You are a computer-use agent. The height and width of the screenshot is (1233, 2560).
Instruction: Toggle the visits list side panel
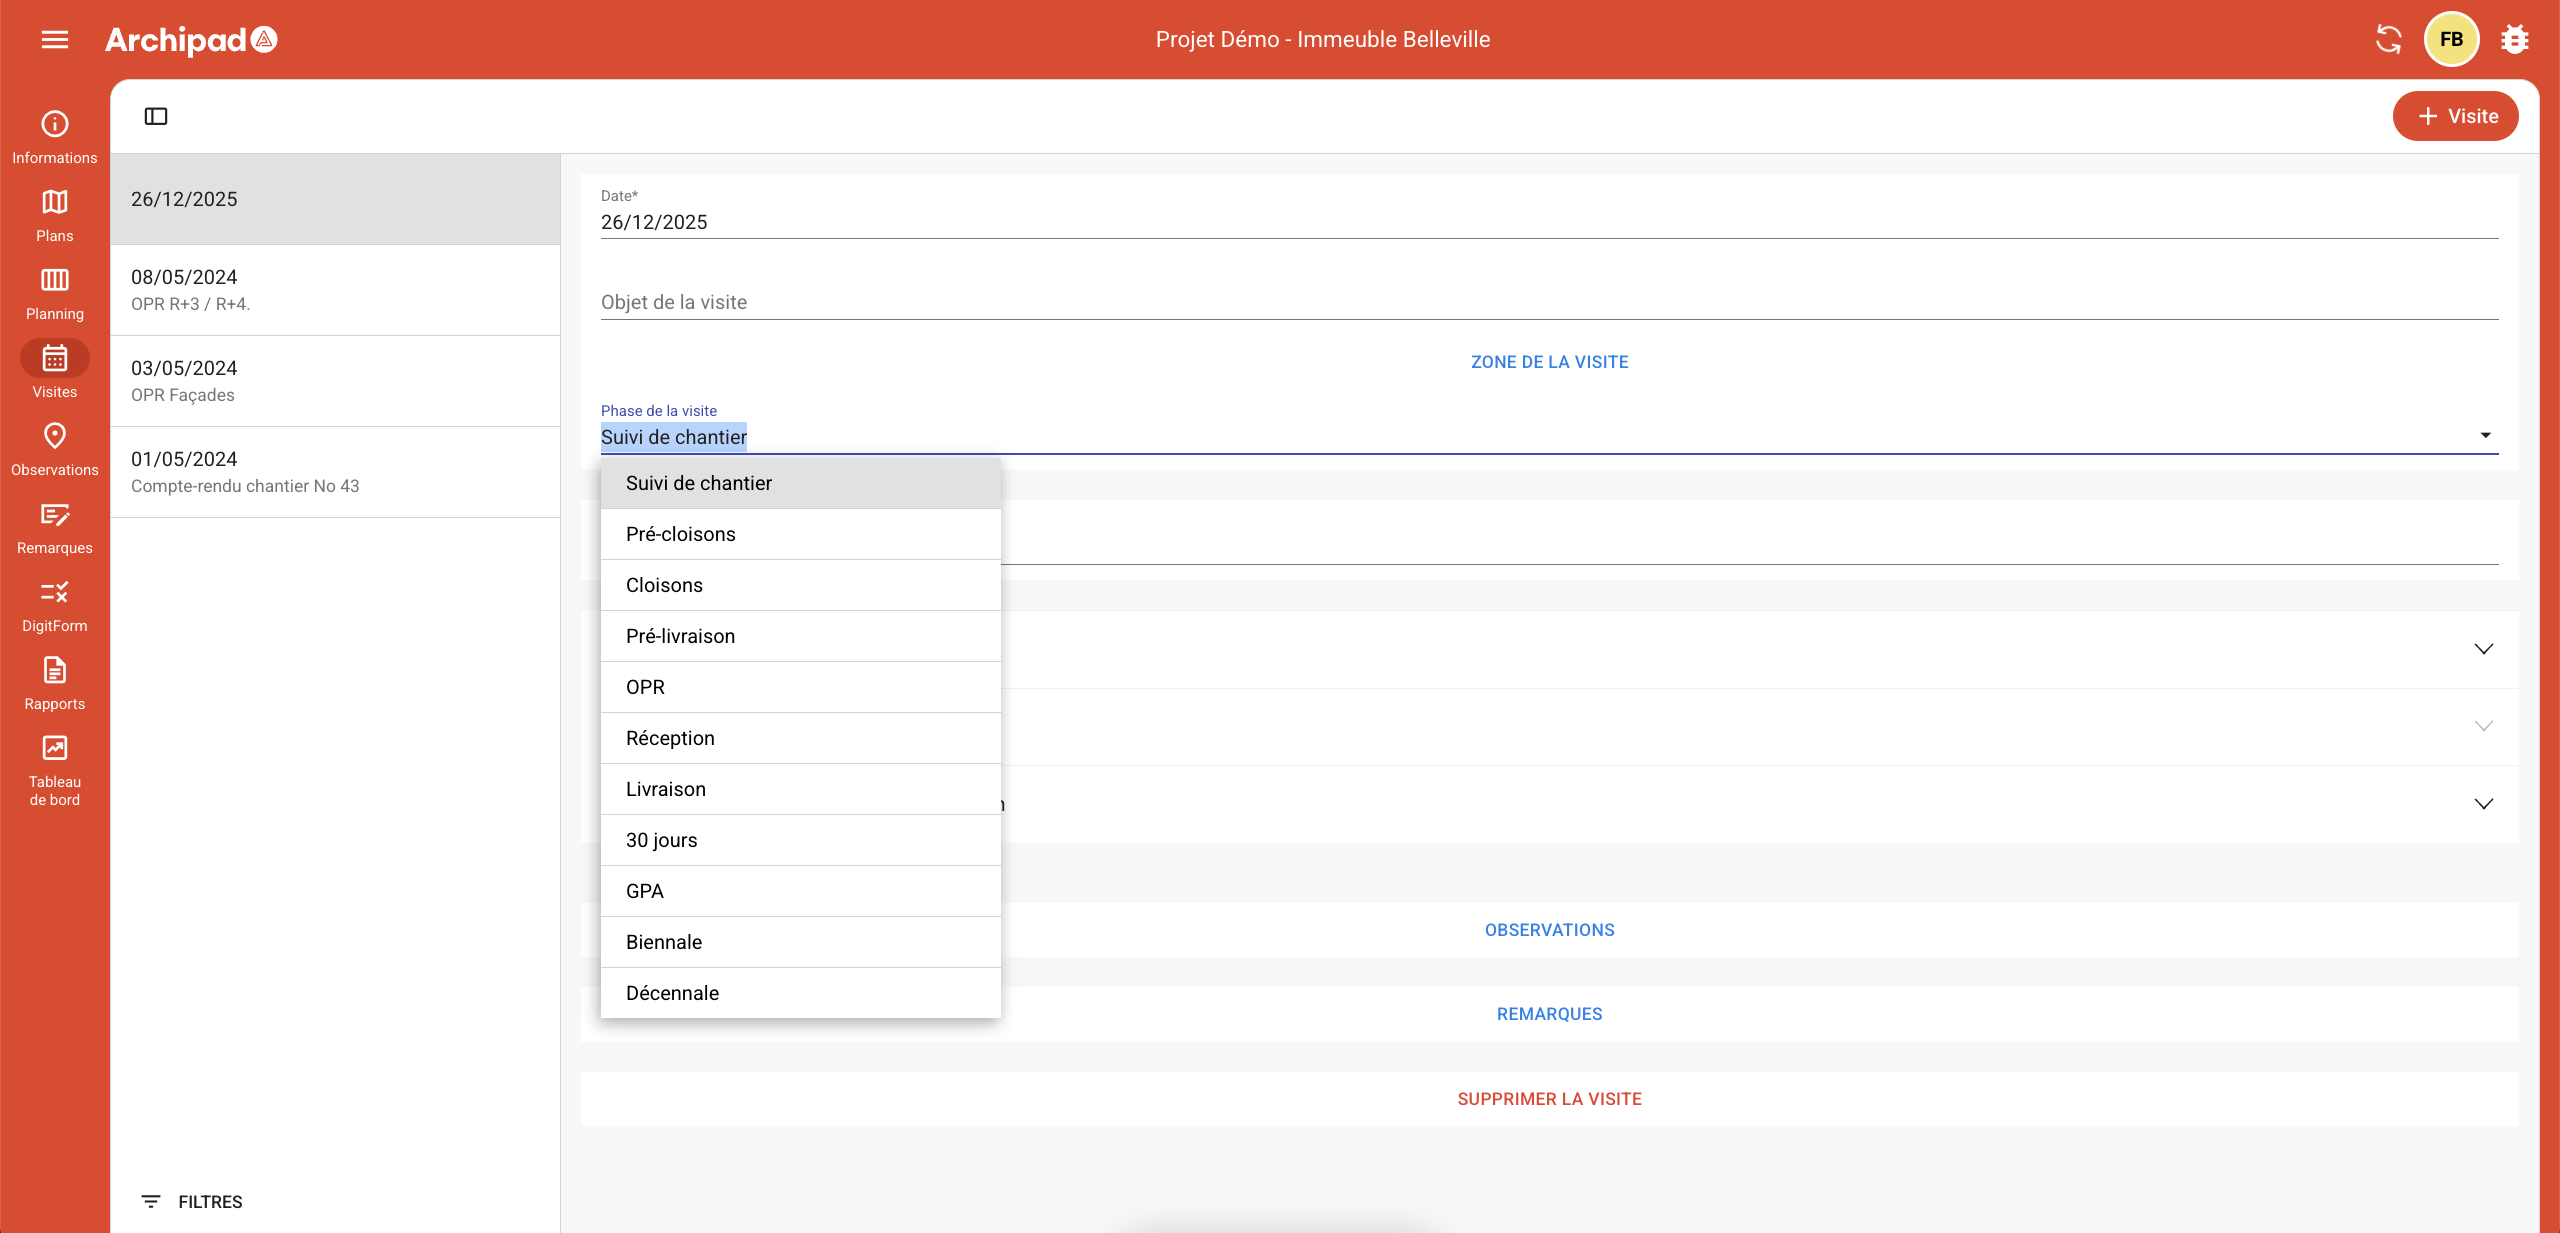[x=156, y=116]
